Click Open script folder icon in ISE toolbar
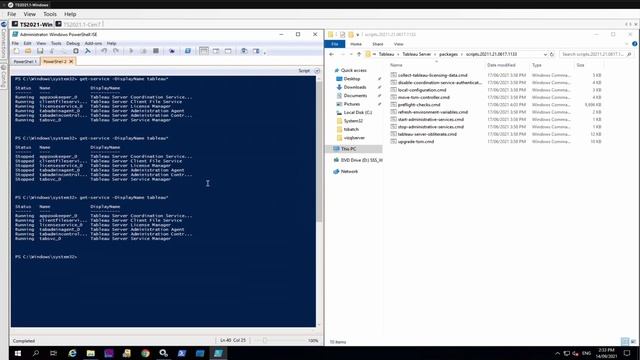The image size is (640, 360). (28, 51)
